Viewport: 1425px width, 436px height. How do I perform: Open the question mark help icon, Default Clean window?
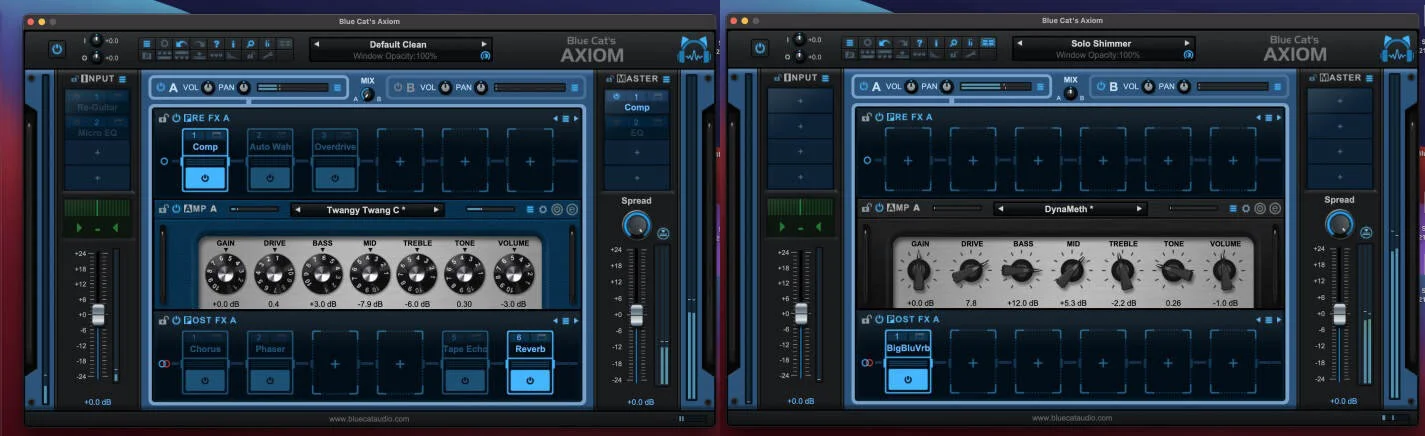pyautogui.click(x=216, y=44)
